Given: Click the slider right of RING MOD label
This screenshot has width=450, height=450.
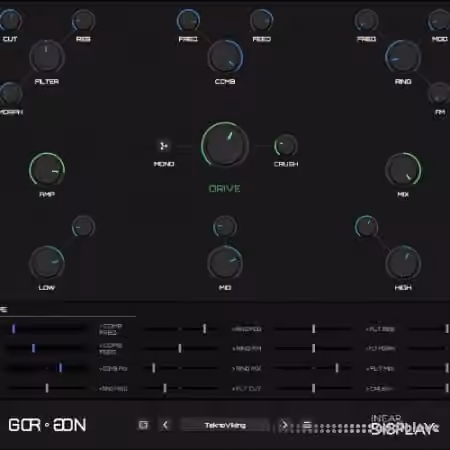Looking at the screenshot, I should coord(313,329).
